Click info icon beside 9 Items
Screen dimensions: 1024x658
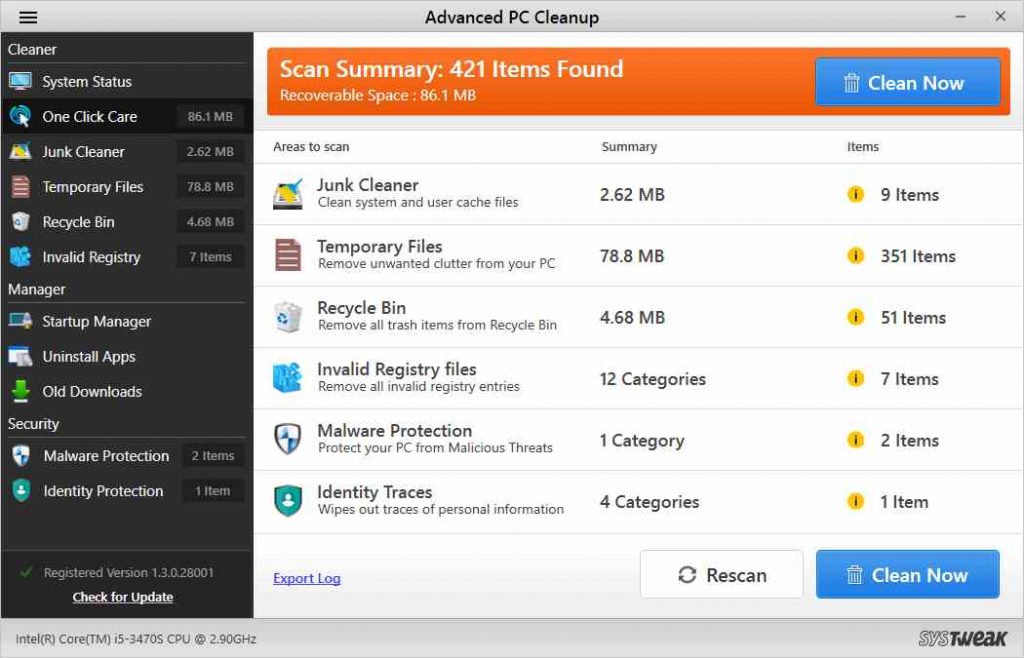[856, 195]
